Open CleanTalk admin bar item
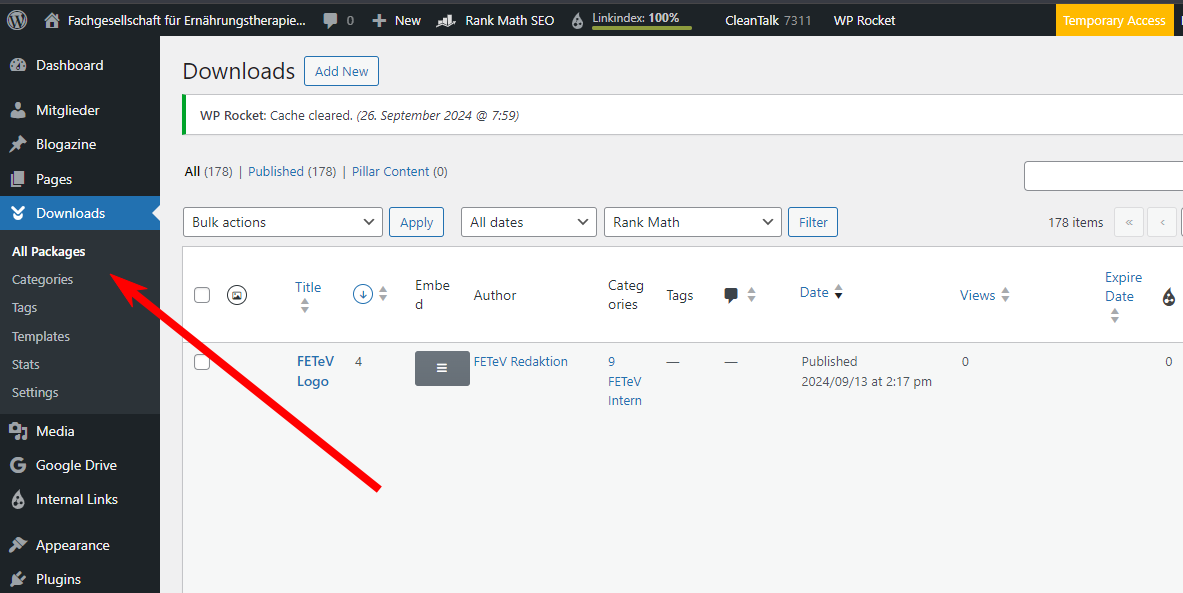Viewport: 1183px width, 593px height. click(768, 21)
